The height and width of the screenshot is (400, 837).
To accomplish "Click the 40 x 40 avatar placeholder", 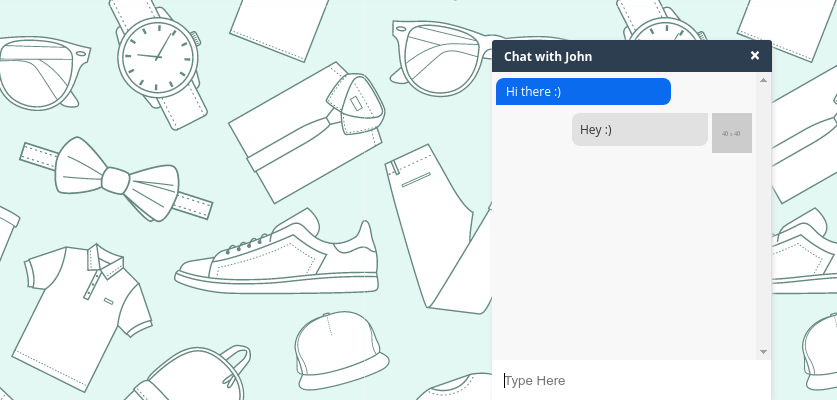I will (731, 133).
